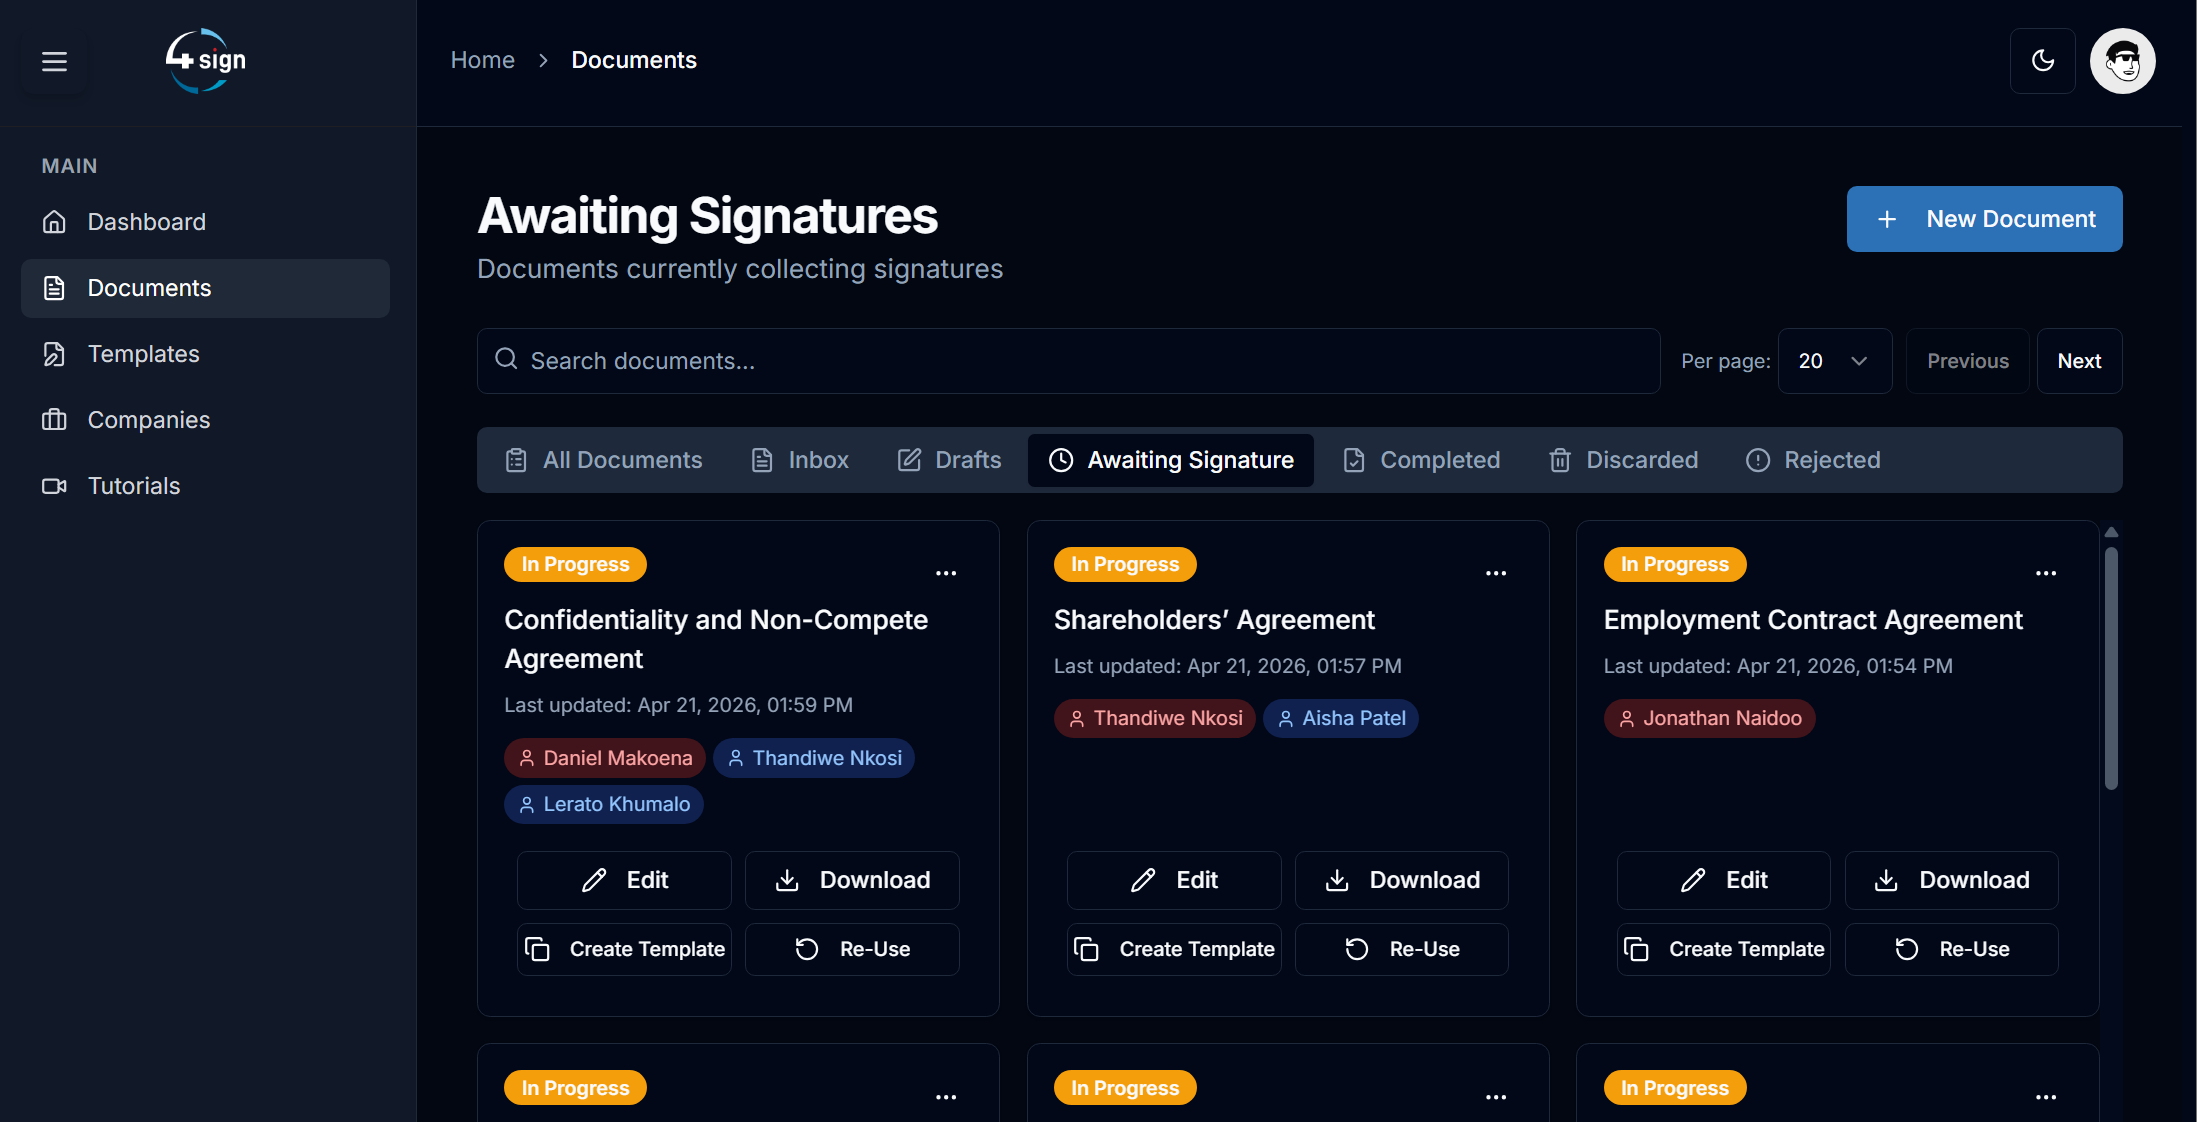The image size is (2197, 1122).
Task: Open Companies in the sidebar
Action: pyautogui.click(x=205, y=420)
